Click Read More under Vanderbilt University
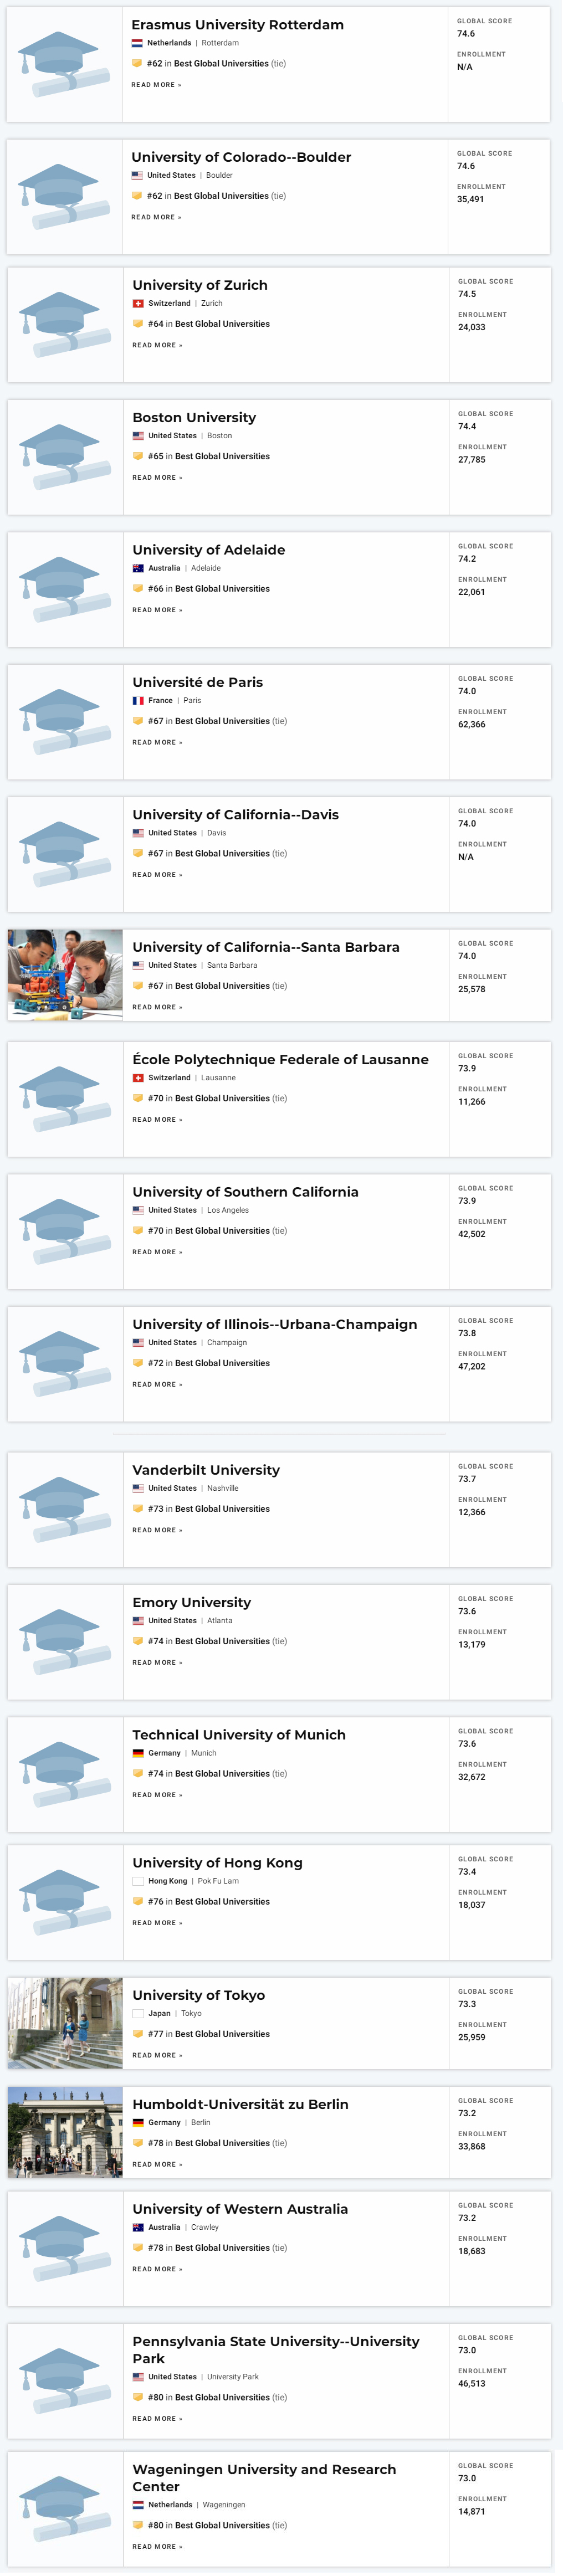563x2576 pixels. click(157, 1530)
